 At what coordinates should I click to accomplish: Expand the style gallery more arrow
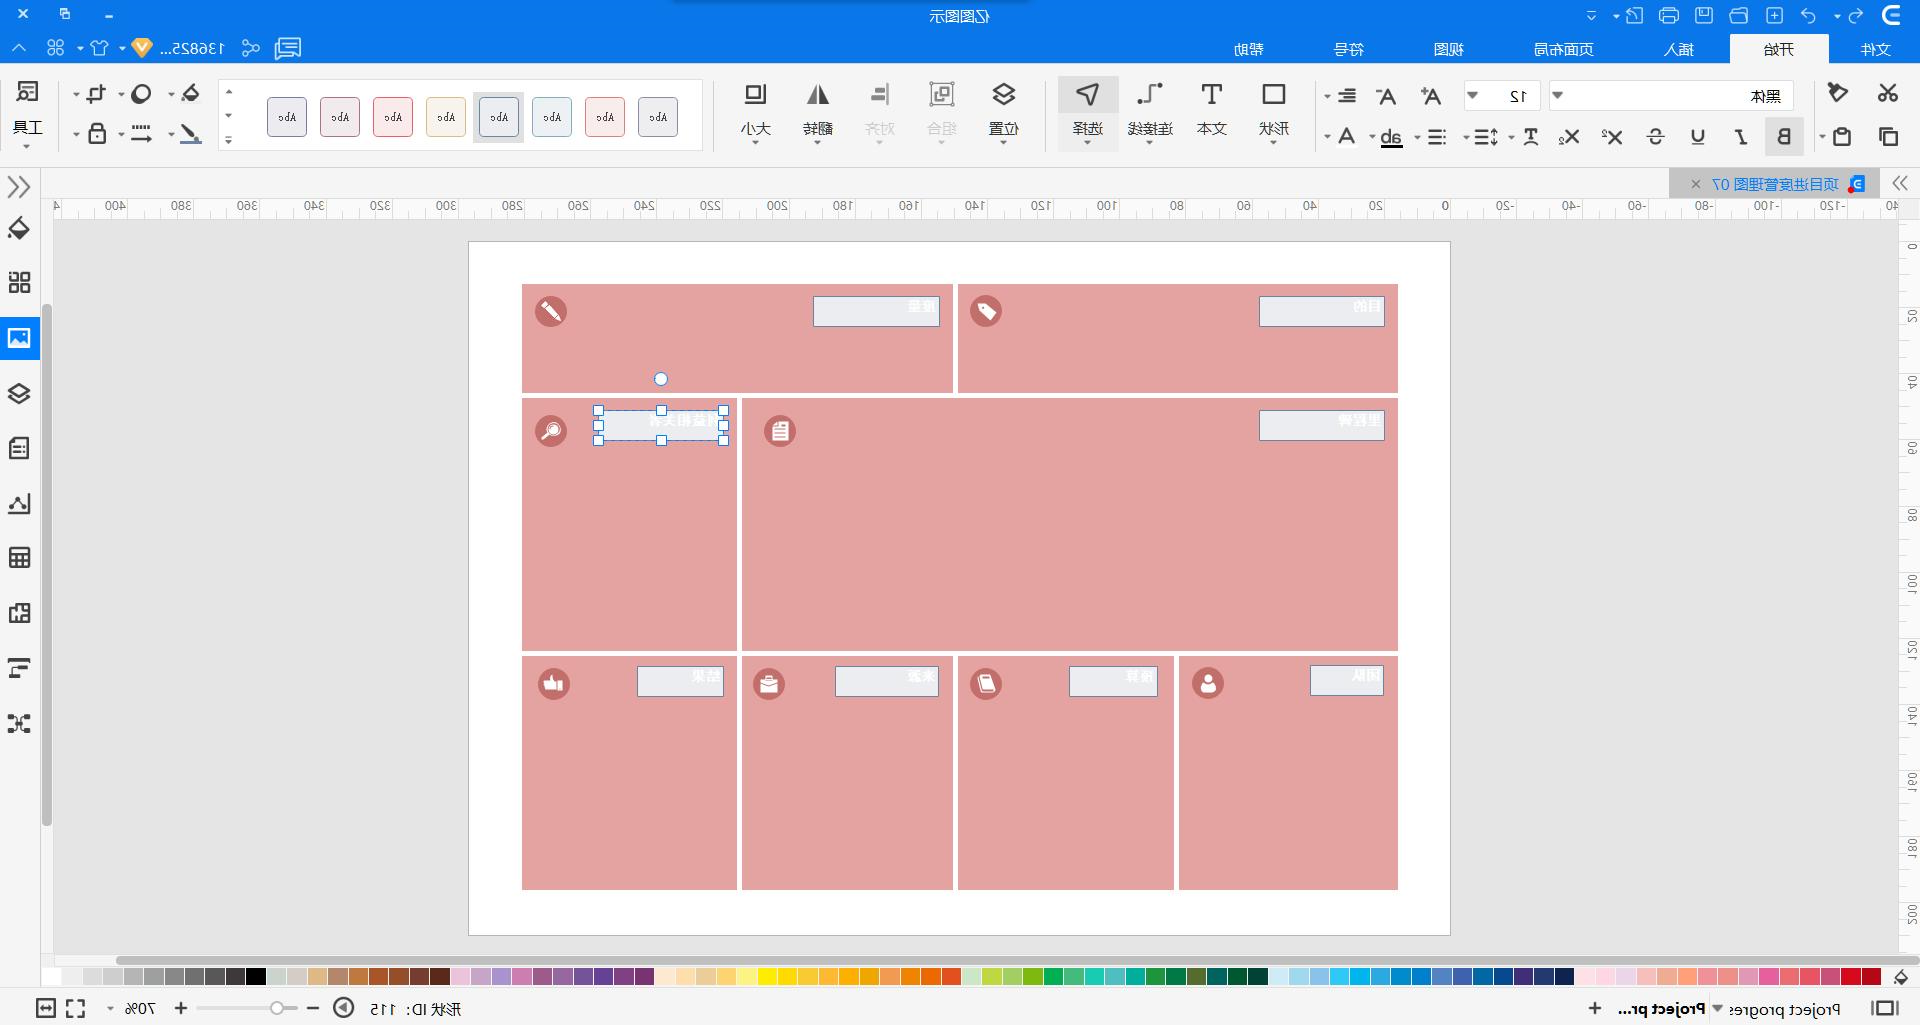pos(229,140)
